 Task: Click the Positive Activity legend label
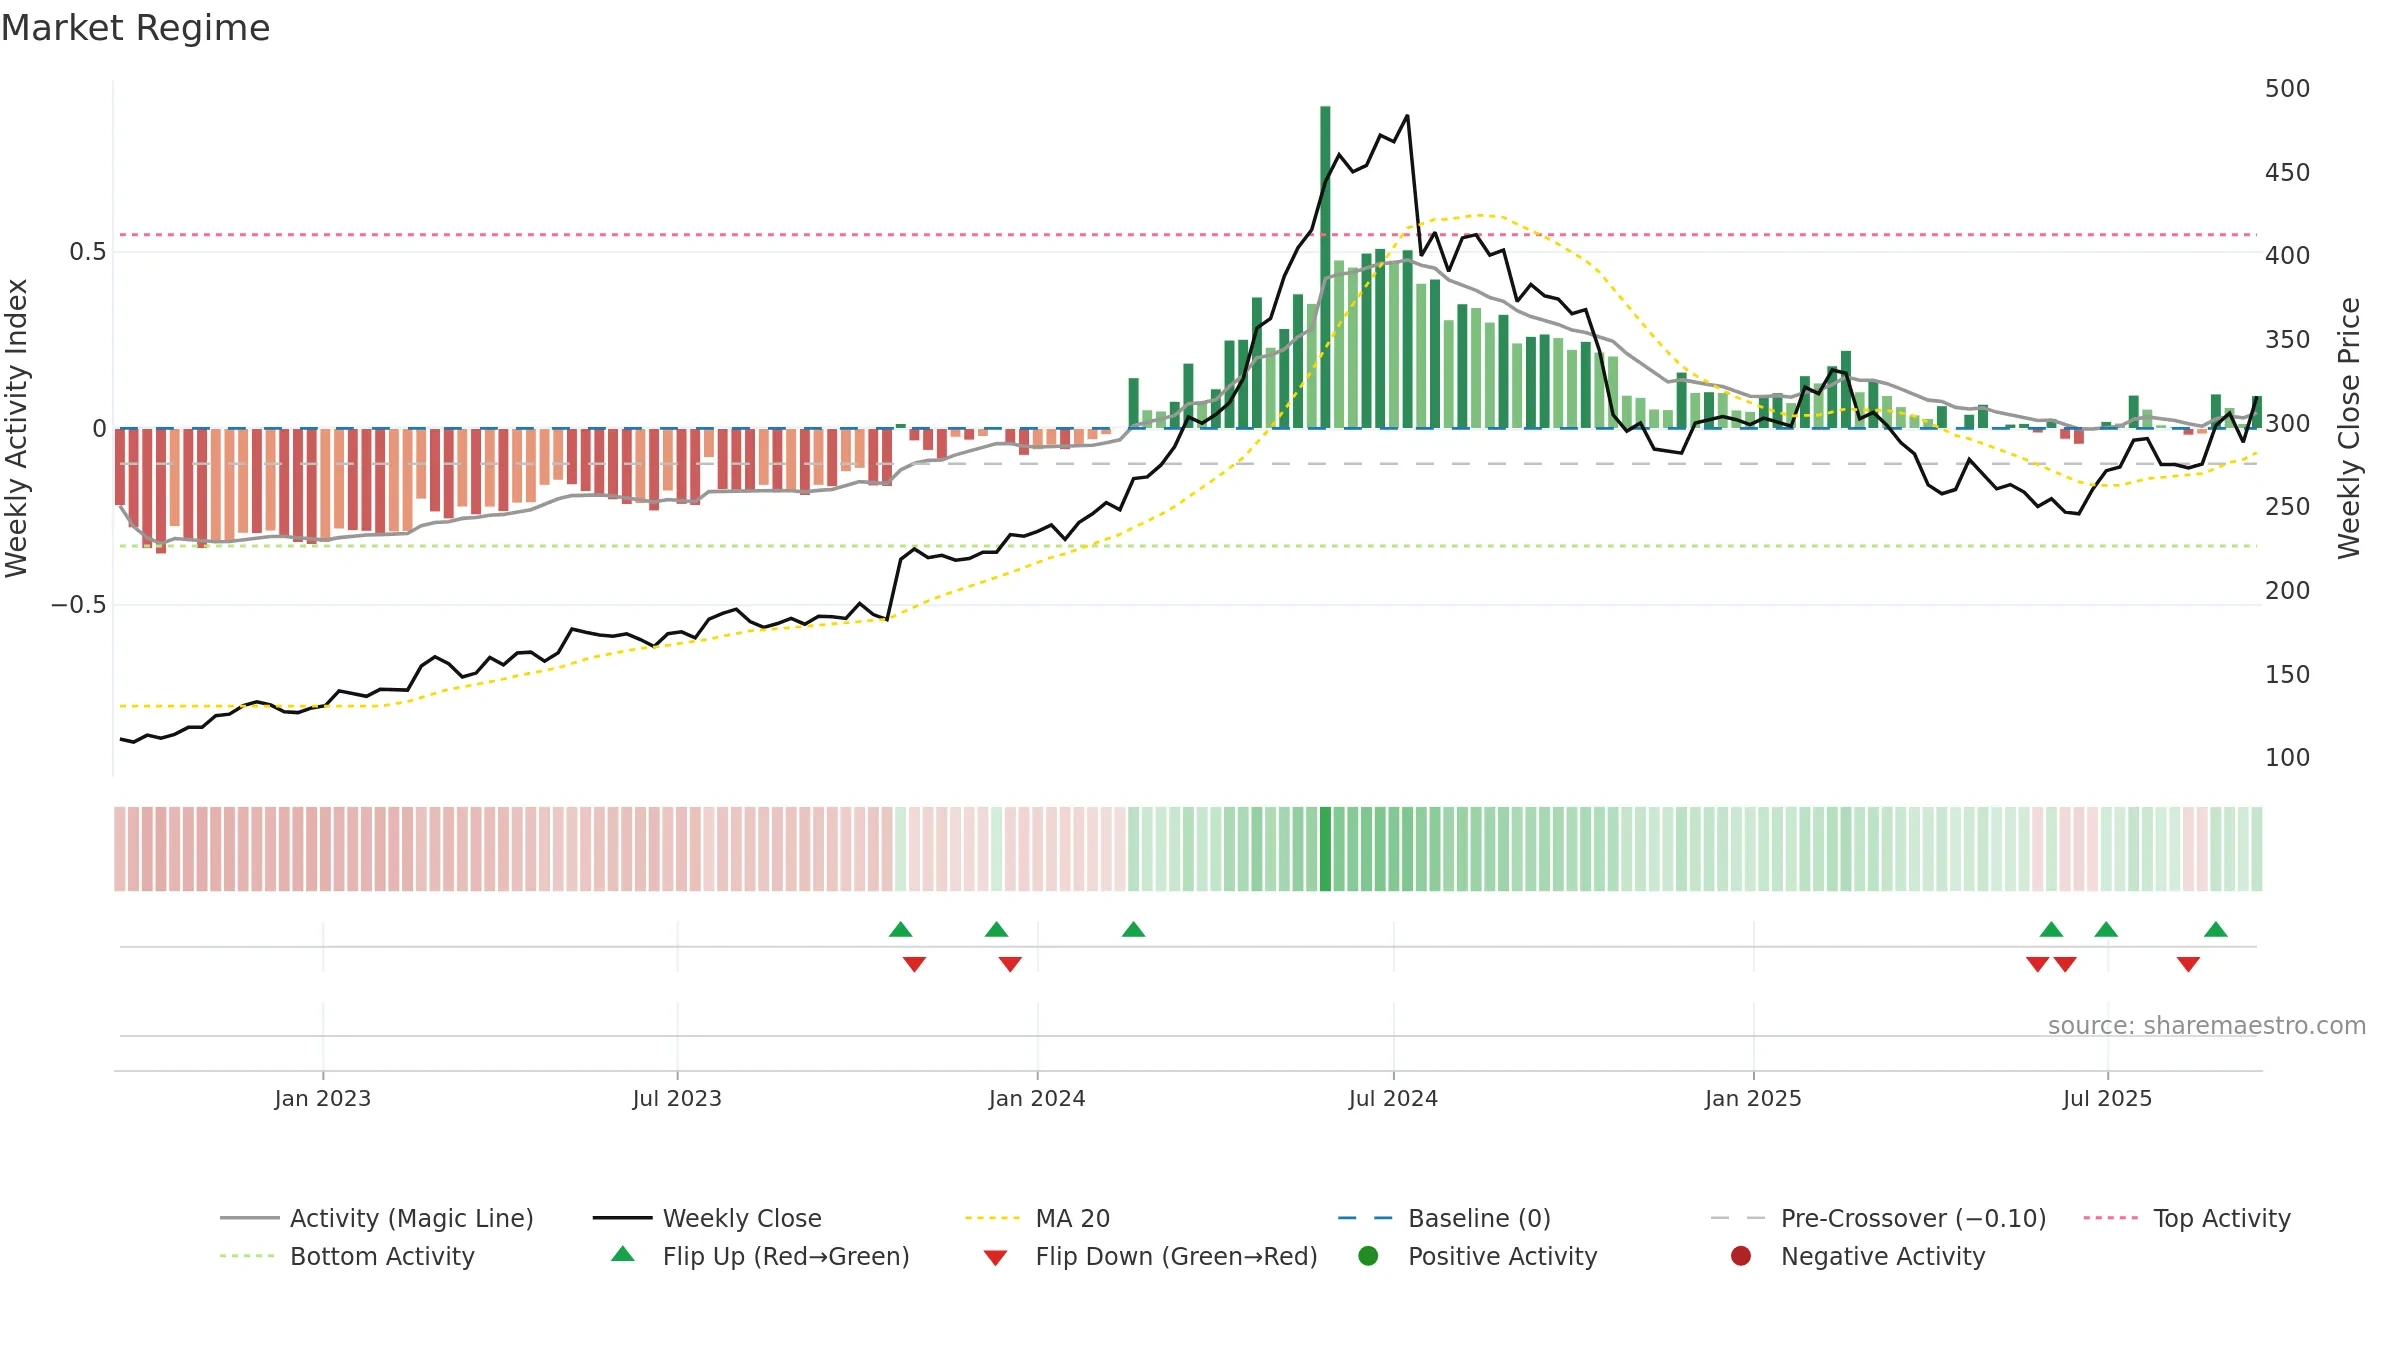click(x=1502, y=1256)
